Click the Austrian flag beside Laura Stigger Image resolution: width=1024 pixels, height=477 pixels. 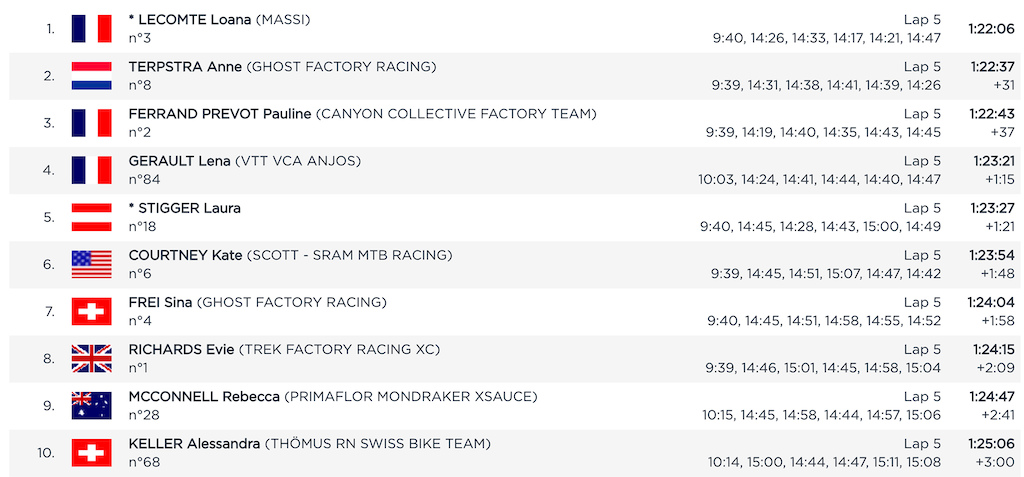pos(91,217)
